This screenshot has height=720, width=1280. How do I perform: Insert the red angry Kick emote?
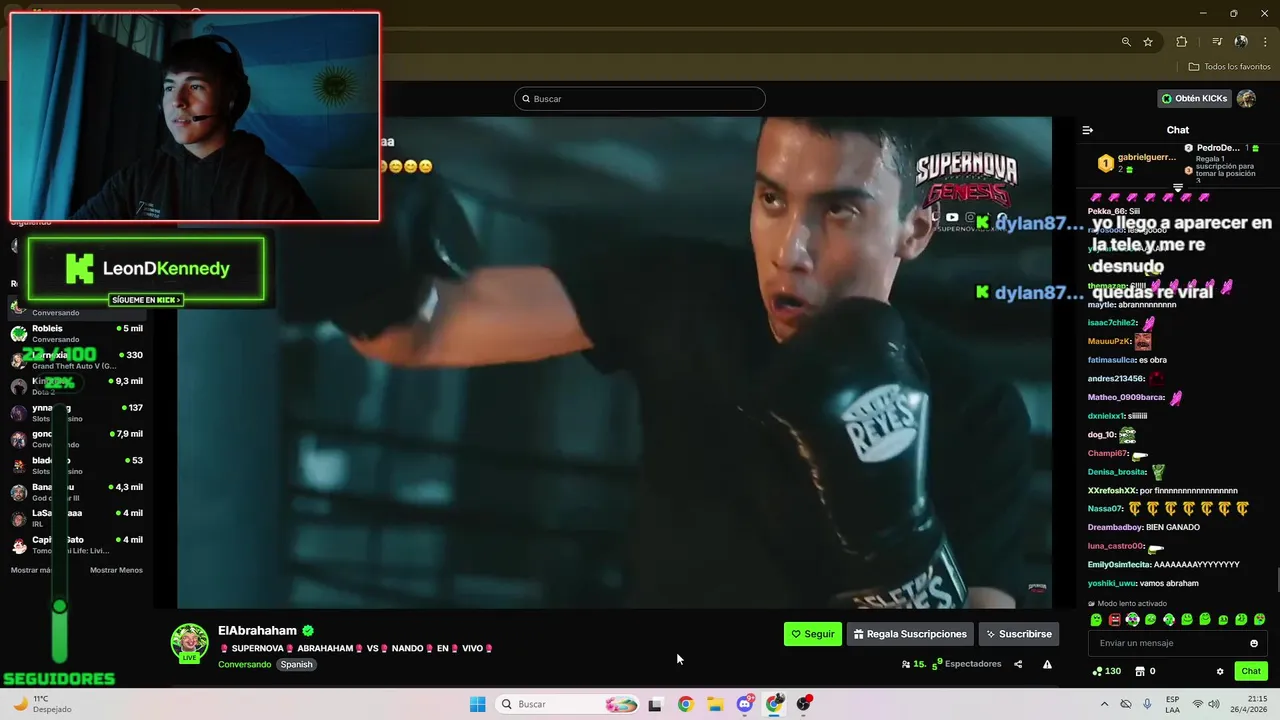point(1114,620)
